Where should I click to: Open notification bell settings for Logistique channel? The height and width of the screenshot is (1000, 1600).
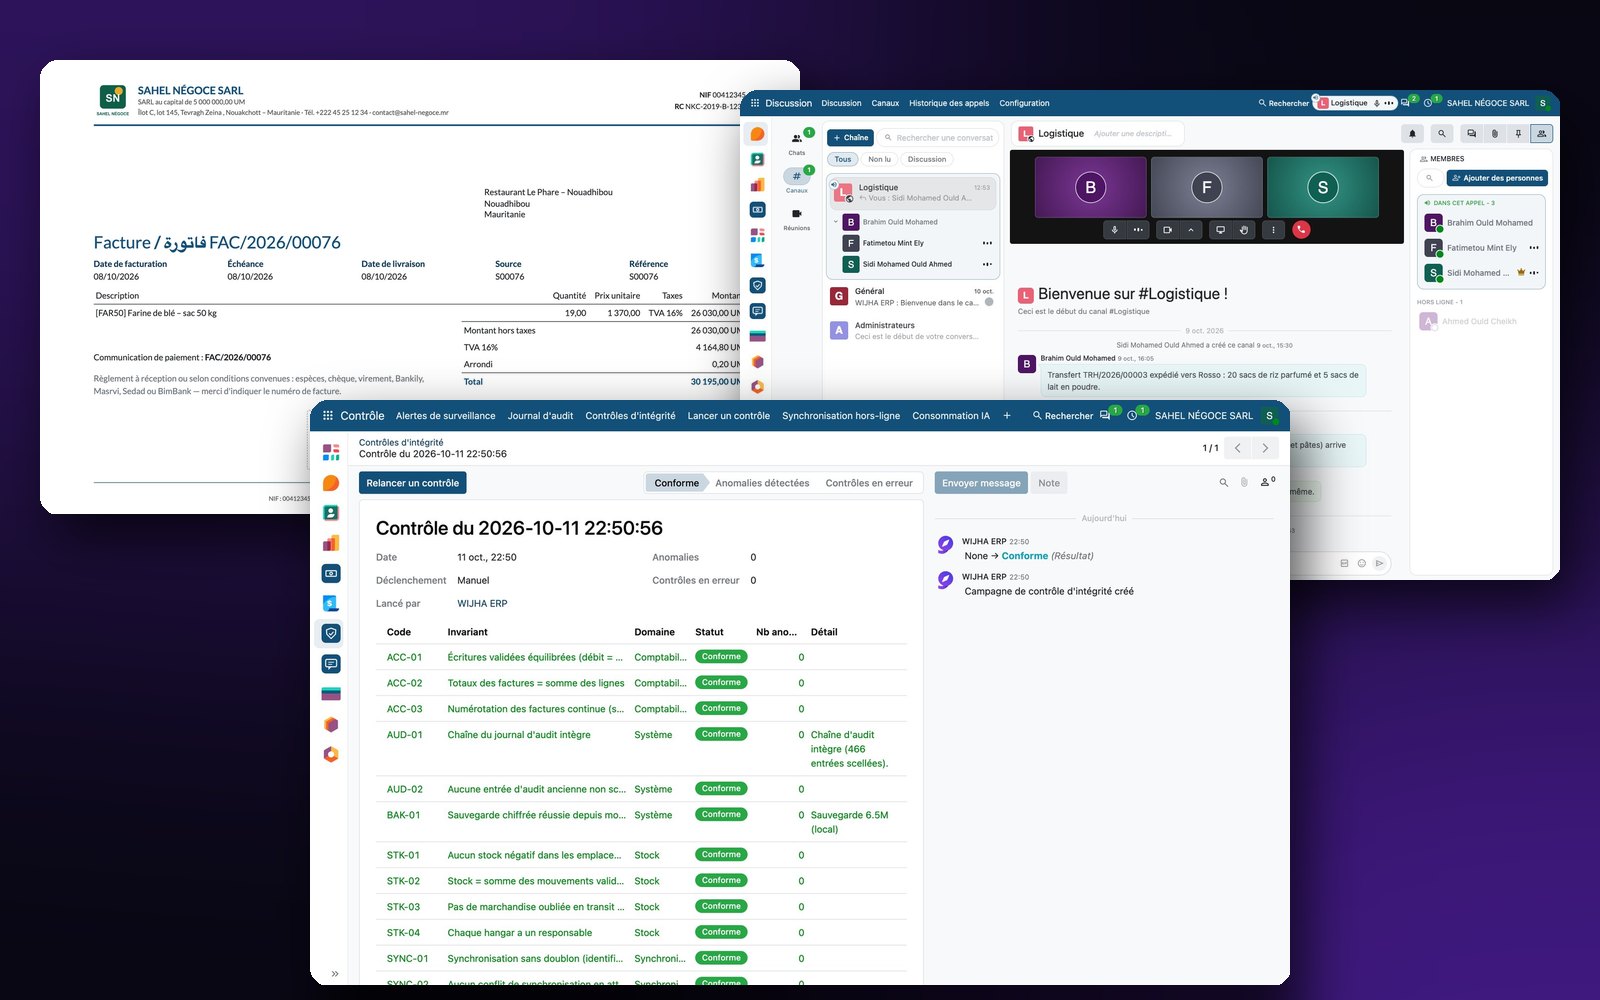[x=1413, y=133]
